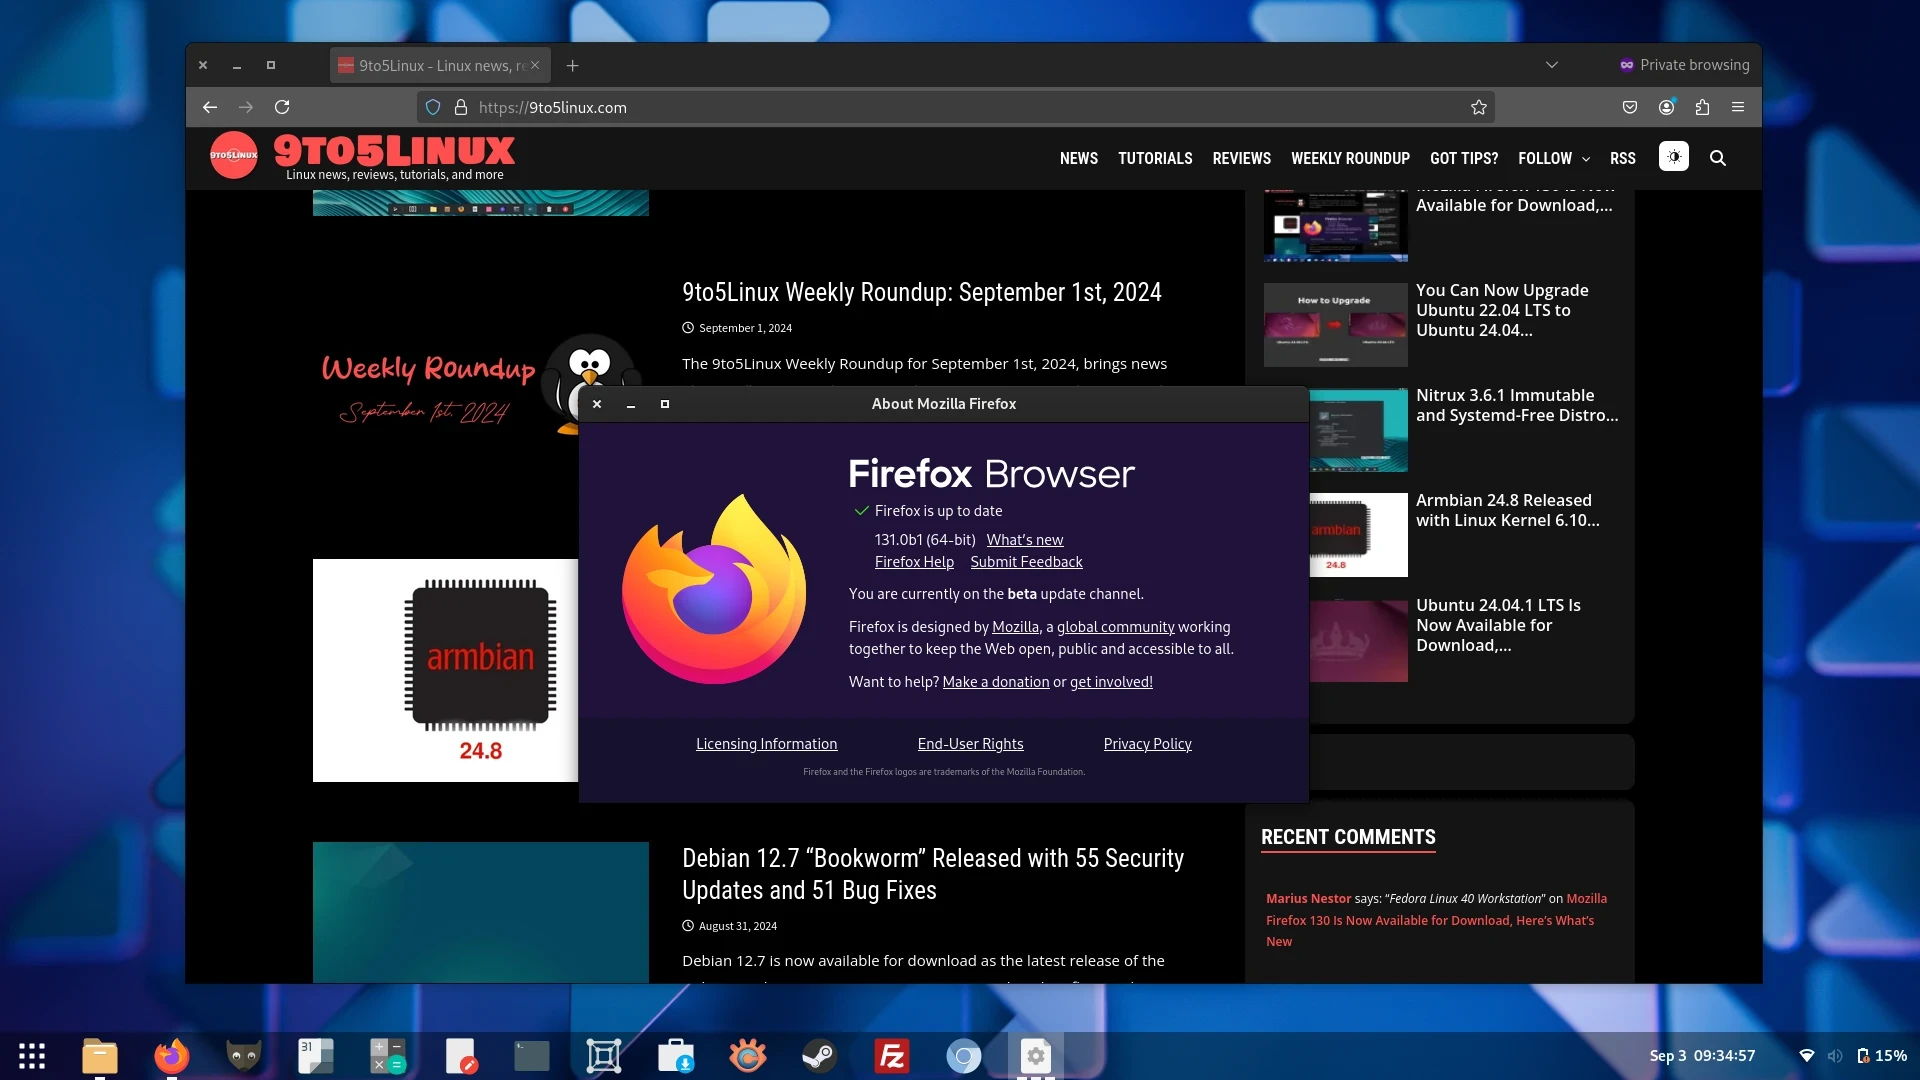1920x1080 pixels.
Task: Toggle the Firefox bookmark star icon
Action: [1478, 107]
